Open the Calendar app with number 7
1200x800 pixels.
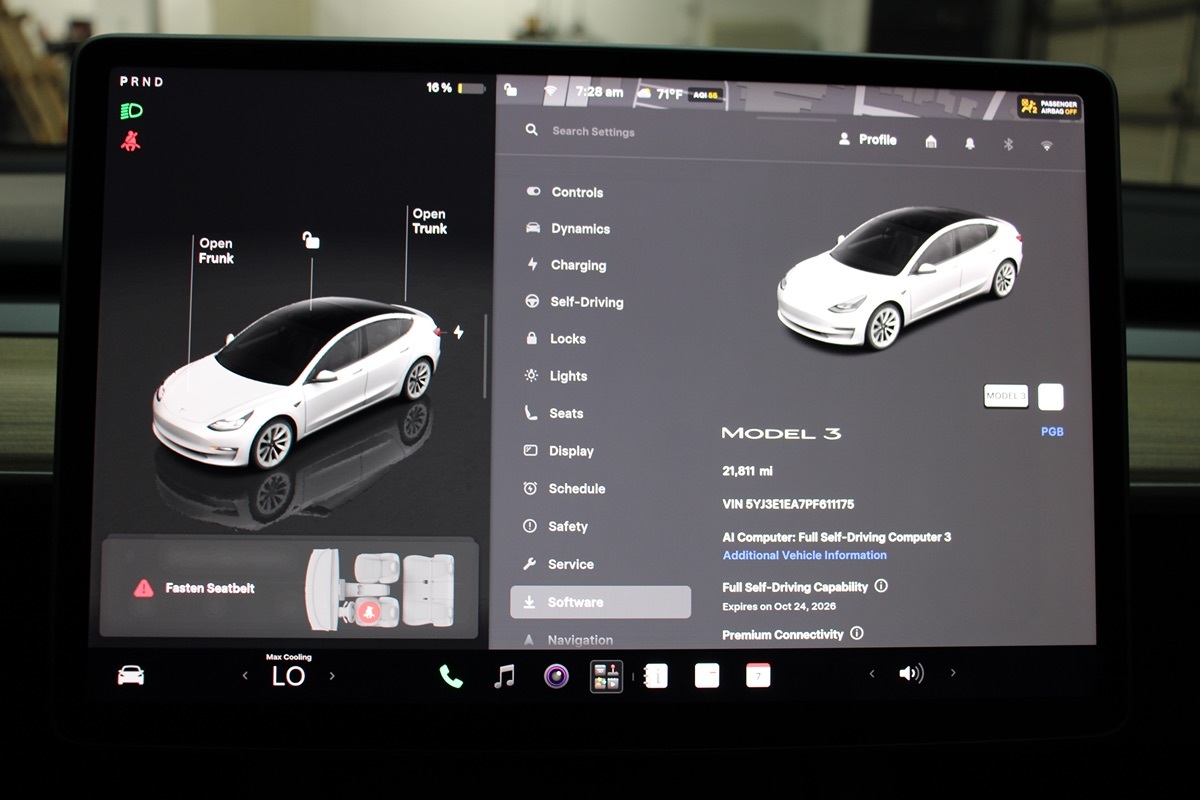coord(758,675)
